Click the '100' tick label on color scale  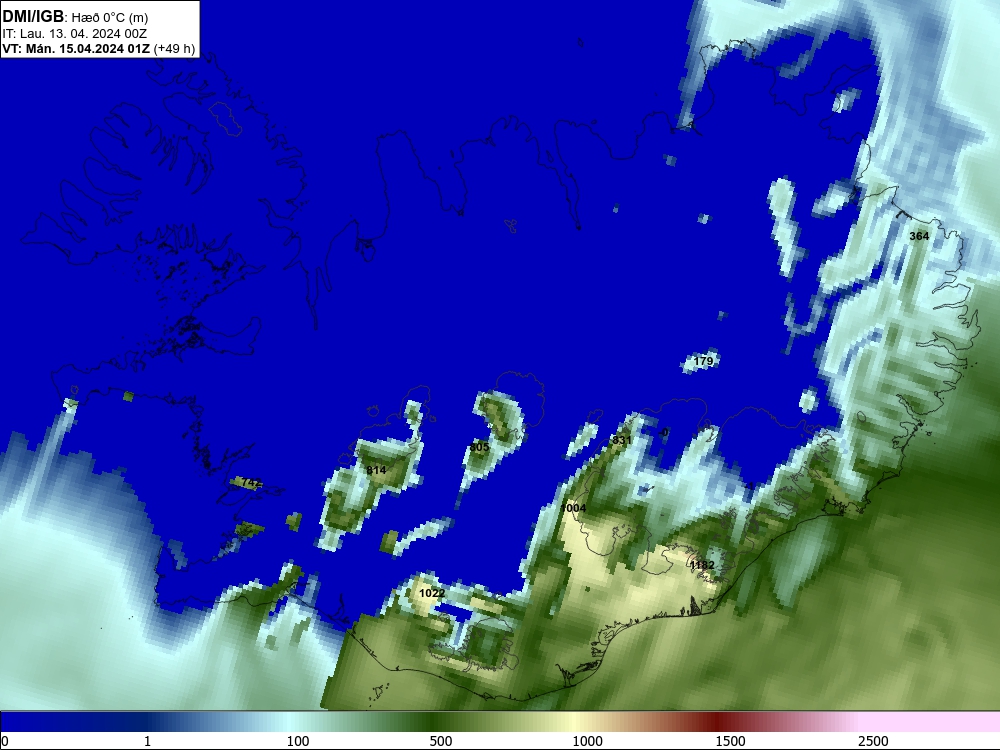(x=298, y=741)
